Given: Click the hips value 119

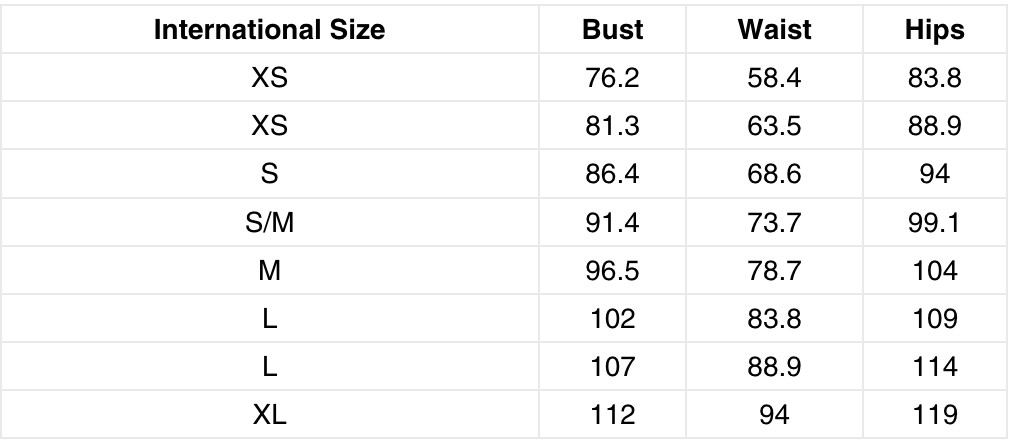Looking at the screenshot, I should 935,416.
